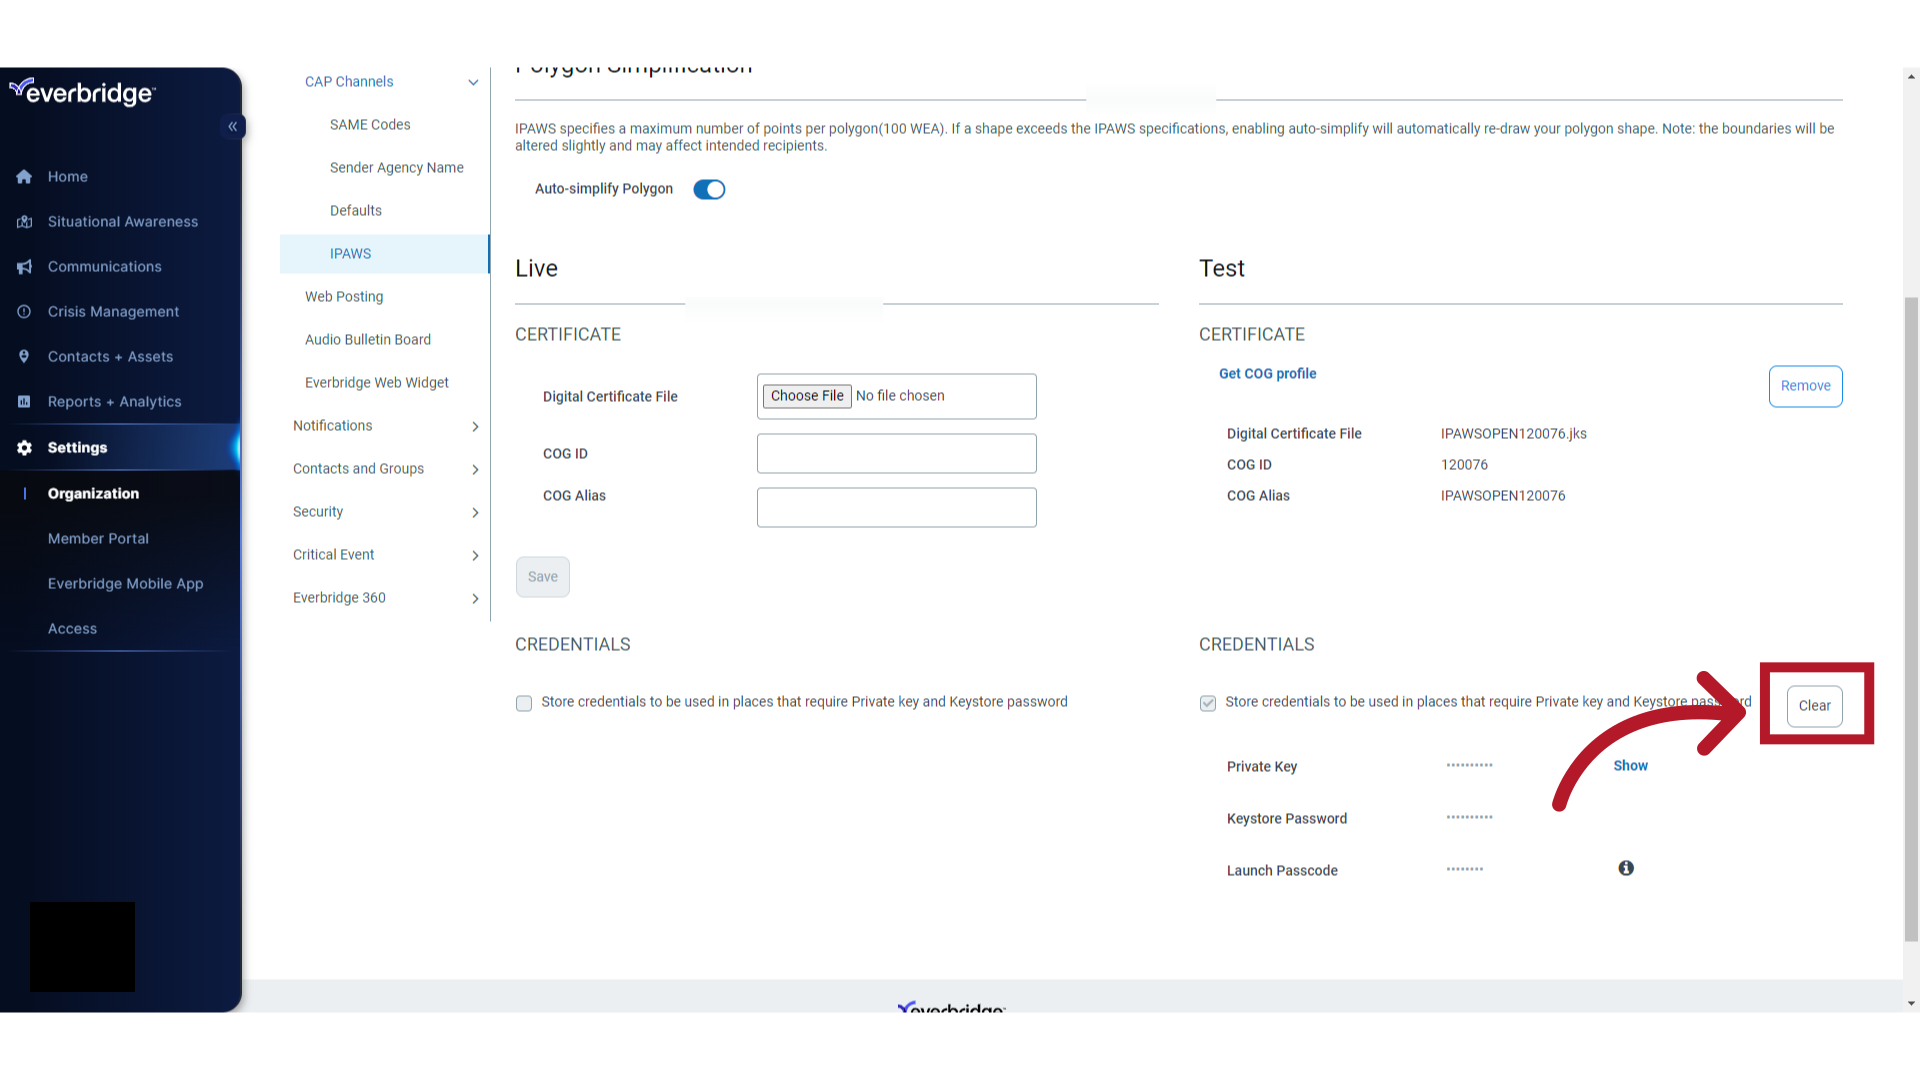Click the Reports + Analytics chart icon

coord(24,402)
